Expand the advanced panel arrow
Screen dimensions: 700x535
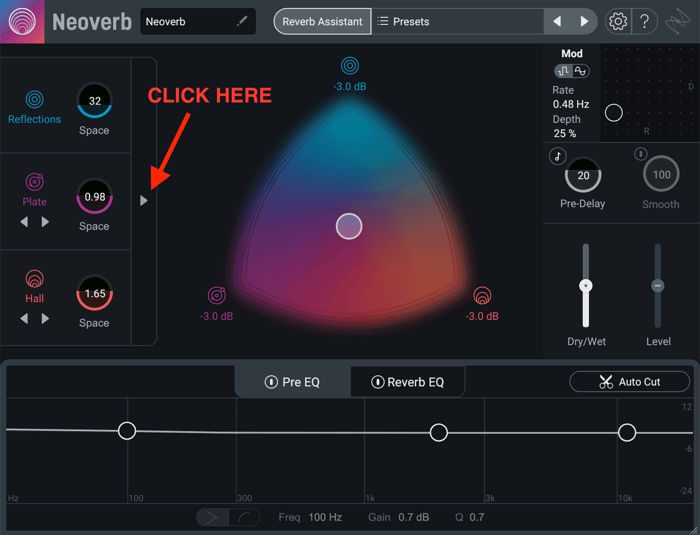click(x=144, y=201)
